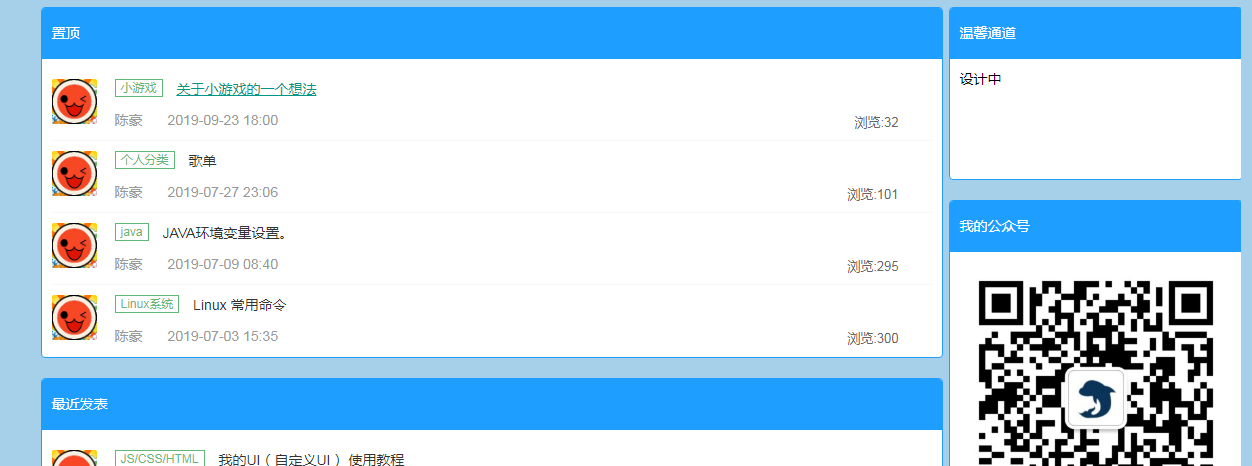Open 我的UI（自定义UI）使用教程 post

click(311, 459)
